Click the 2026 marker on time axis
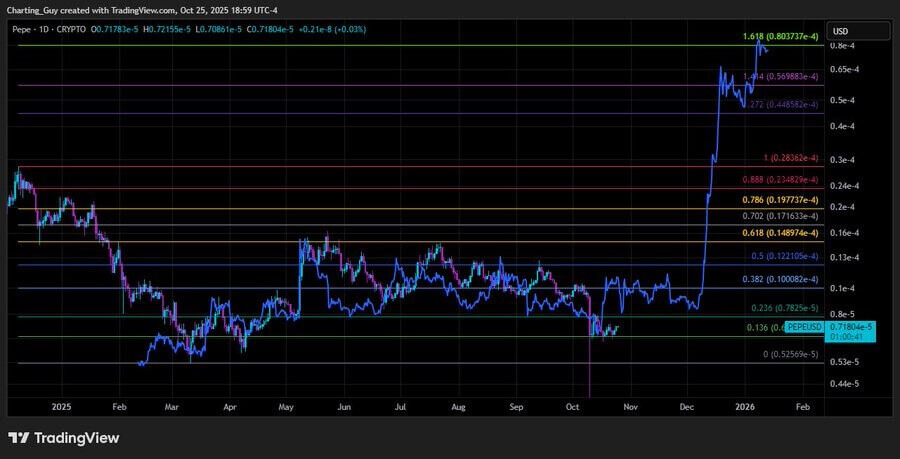The image size is (900, 459). tap(744, 407)
